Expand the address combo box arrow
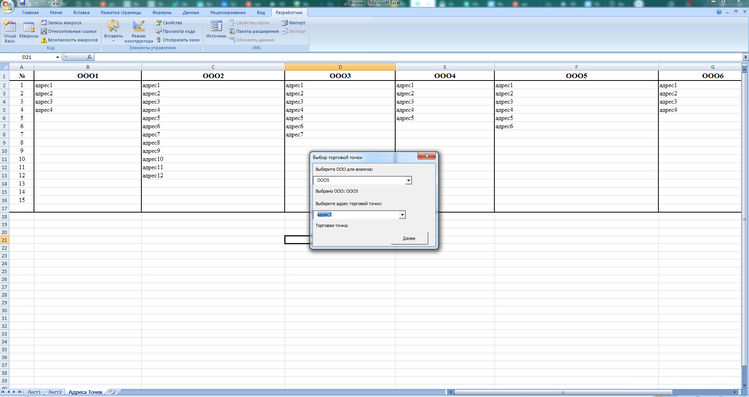Viewport: 749px width, 397px height. 402,215
